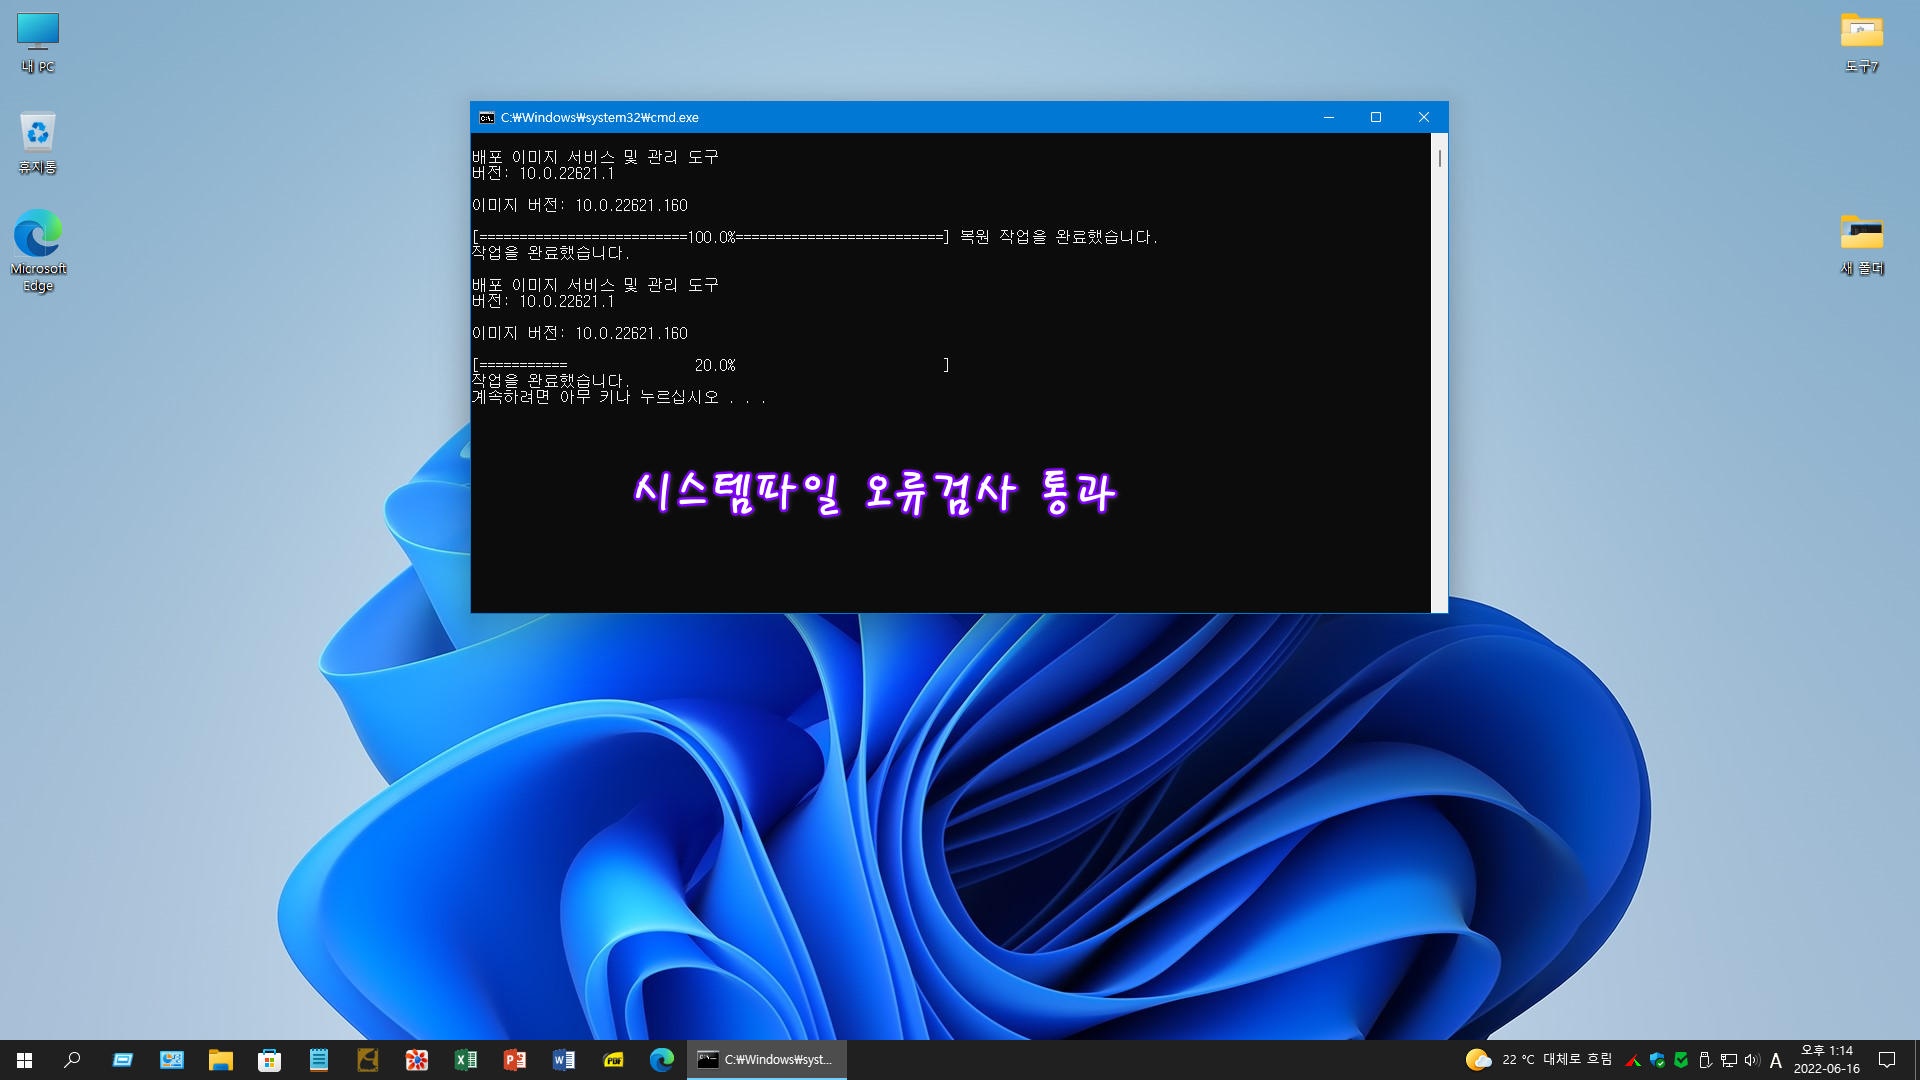Launch Excel from the taskbar
Screen dimensions: 1920x1080
click(x=466, y=1060)
